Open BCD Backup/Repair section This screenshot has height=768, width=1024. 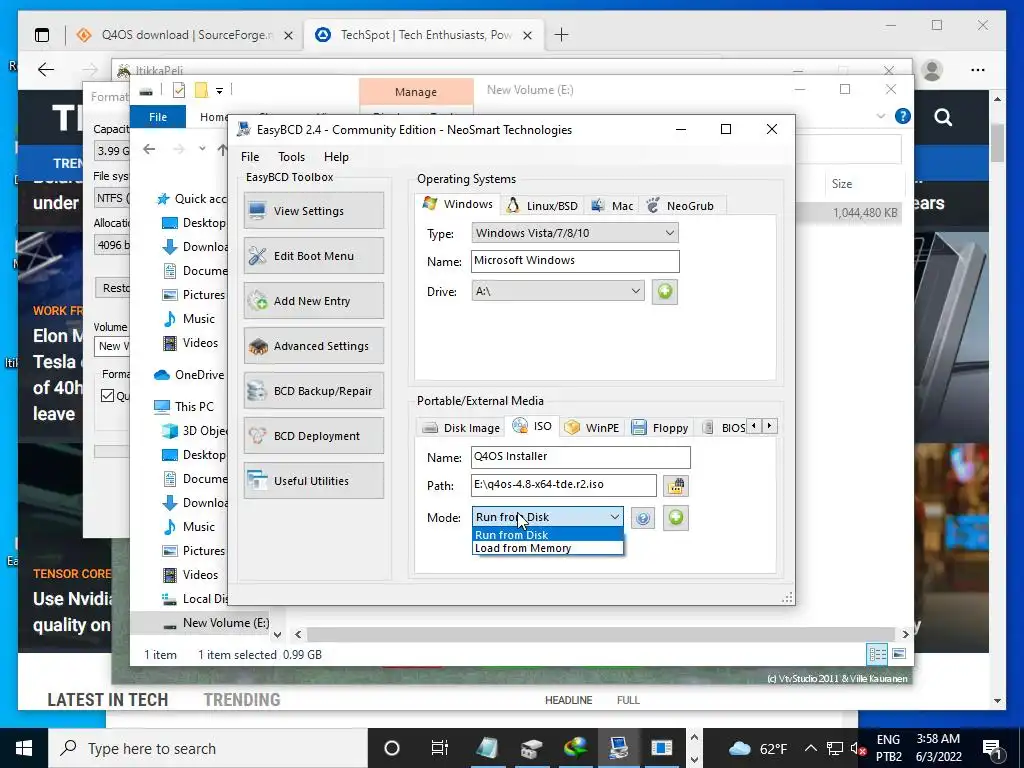[313, 391]
